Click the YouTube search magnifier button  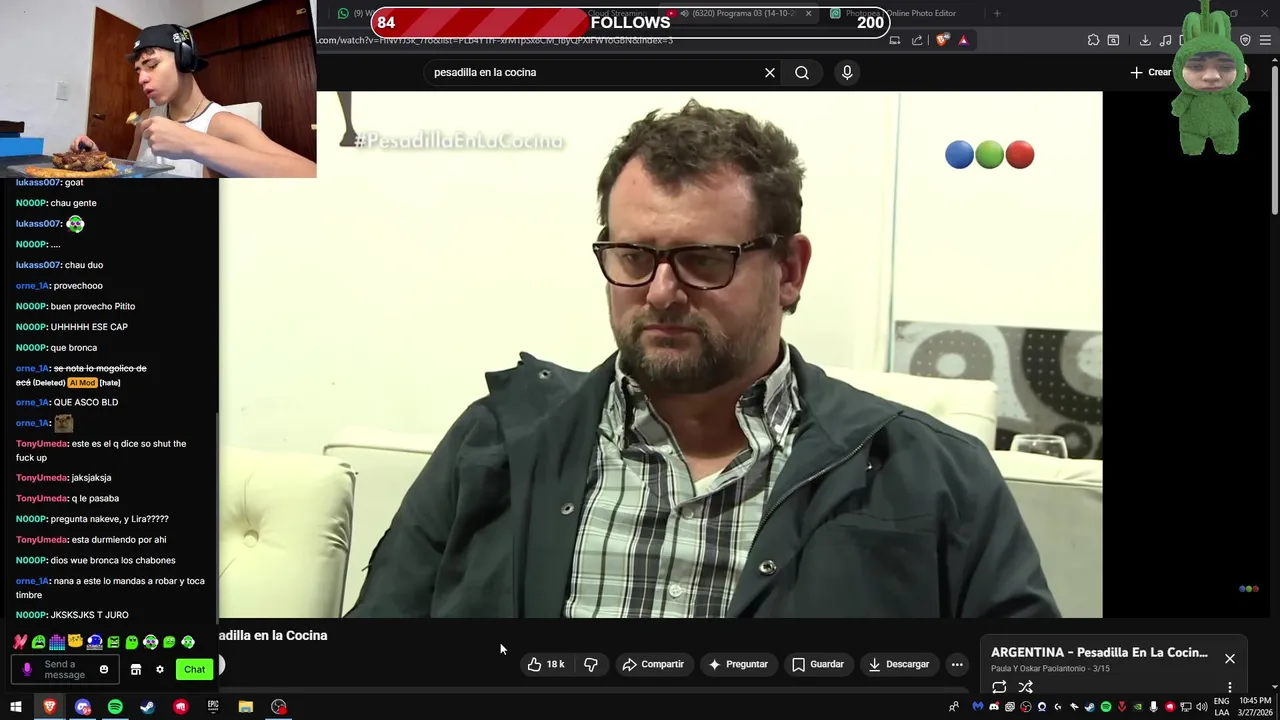click(x=802, y=72)
